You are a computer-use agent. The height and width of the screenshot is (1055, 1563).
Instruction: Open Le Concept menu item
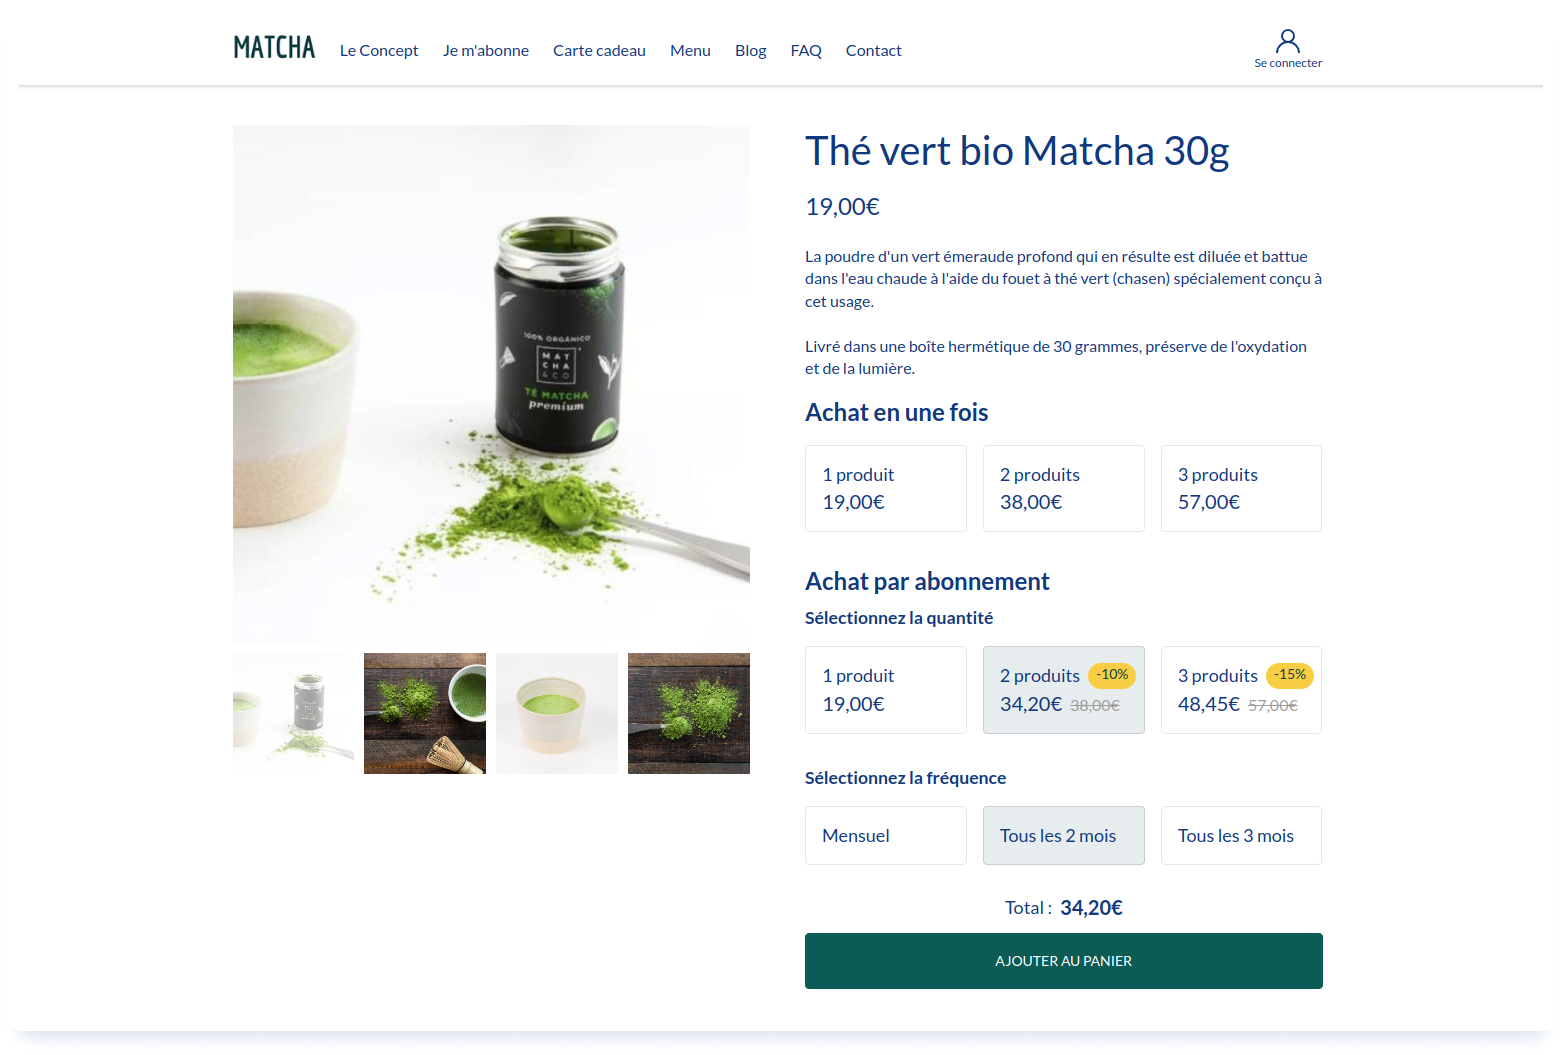click(x=379, y=50)
